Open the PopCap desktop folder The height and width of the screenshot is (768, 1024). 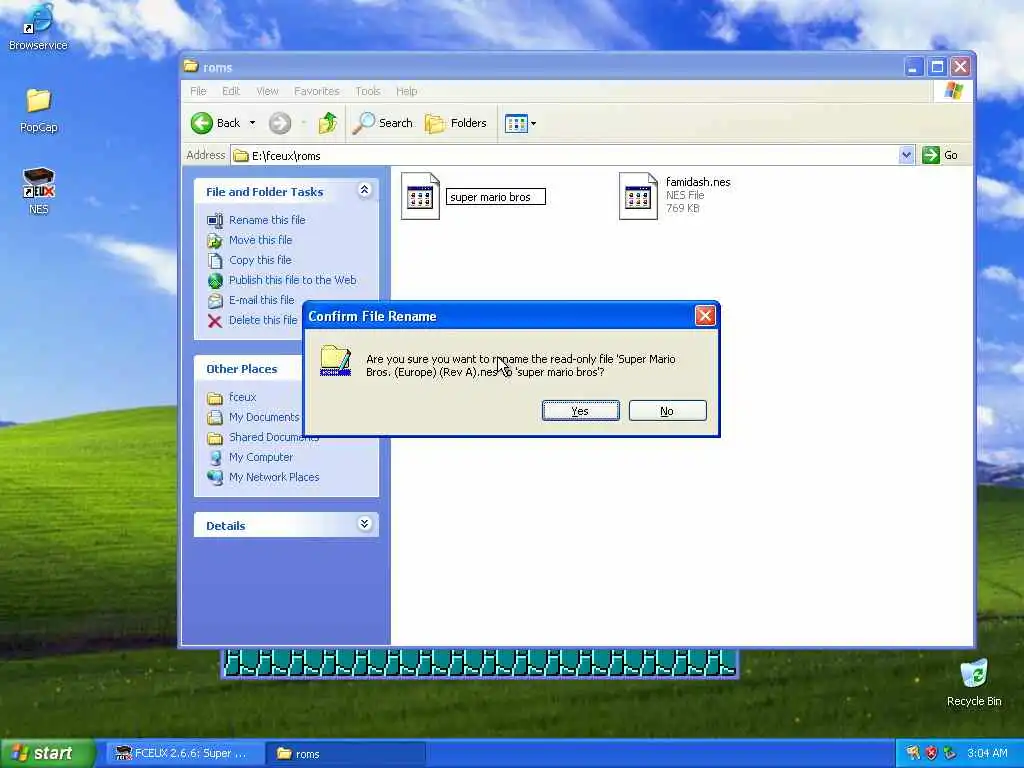[x=39, y=111]
